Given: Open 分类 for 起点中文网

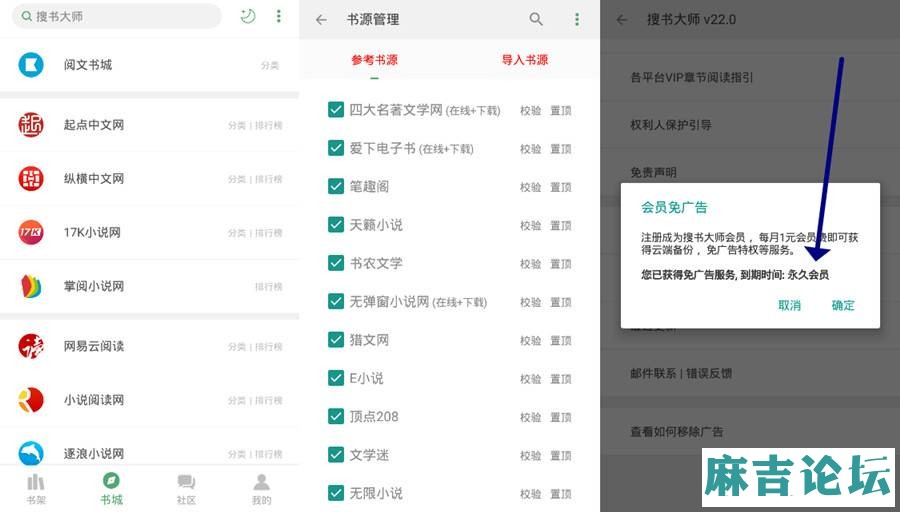Looking at the screenshot, I should 236,125.
